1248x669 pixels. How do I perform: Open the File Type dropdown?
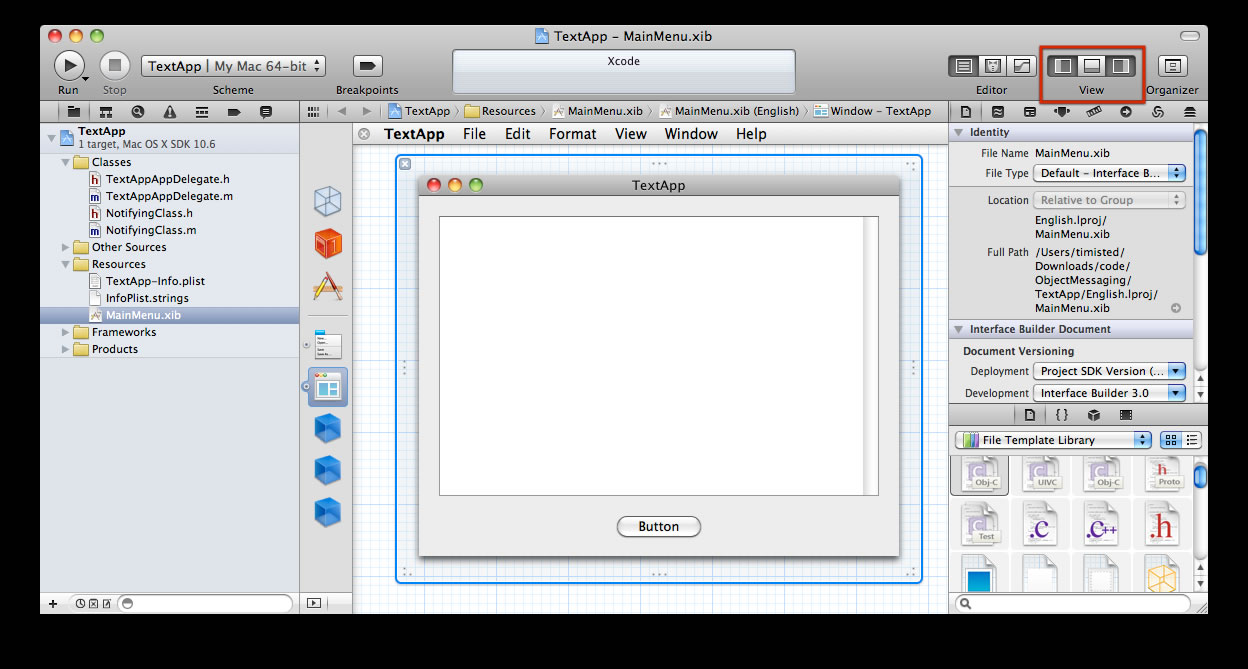tap(1109, 173)
